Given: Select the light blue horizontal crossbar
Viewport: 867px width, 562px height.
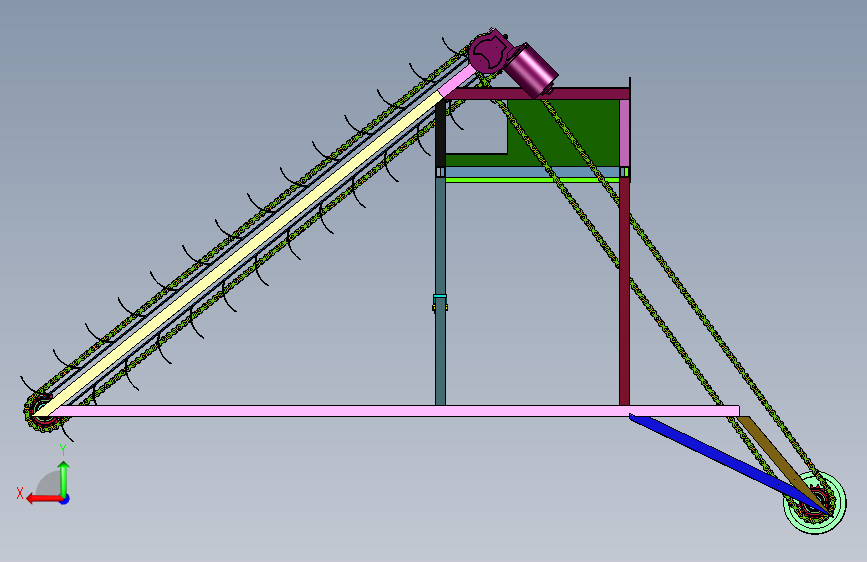Looking at the screenshot, I should (x=532, y=172).
